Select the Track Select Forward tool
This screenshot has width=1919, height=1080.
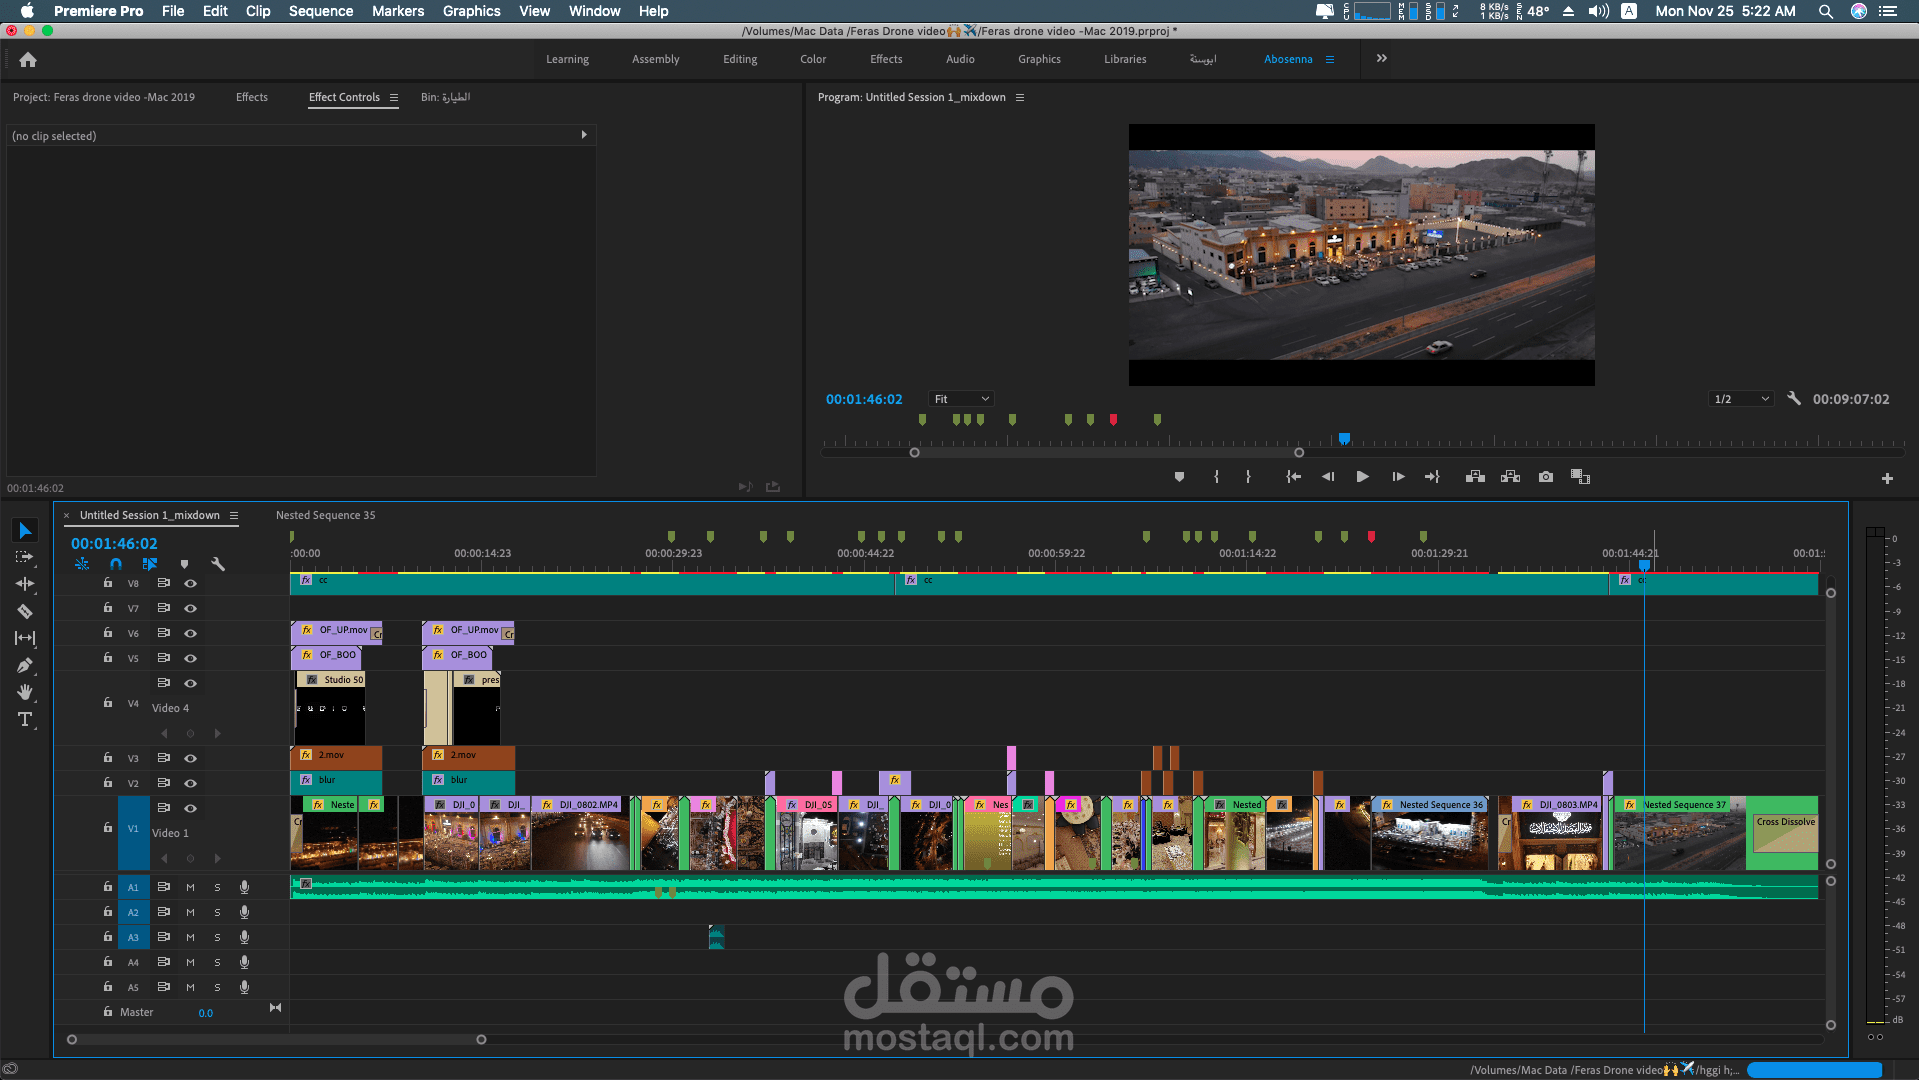[x=25, y=557]
